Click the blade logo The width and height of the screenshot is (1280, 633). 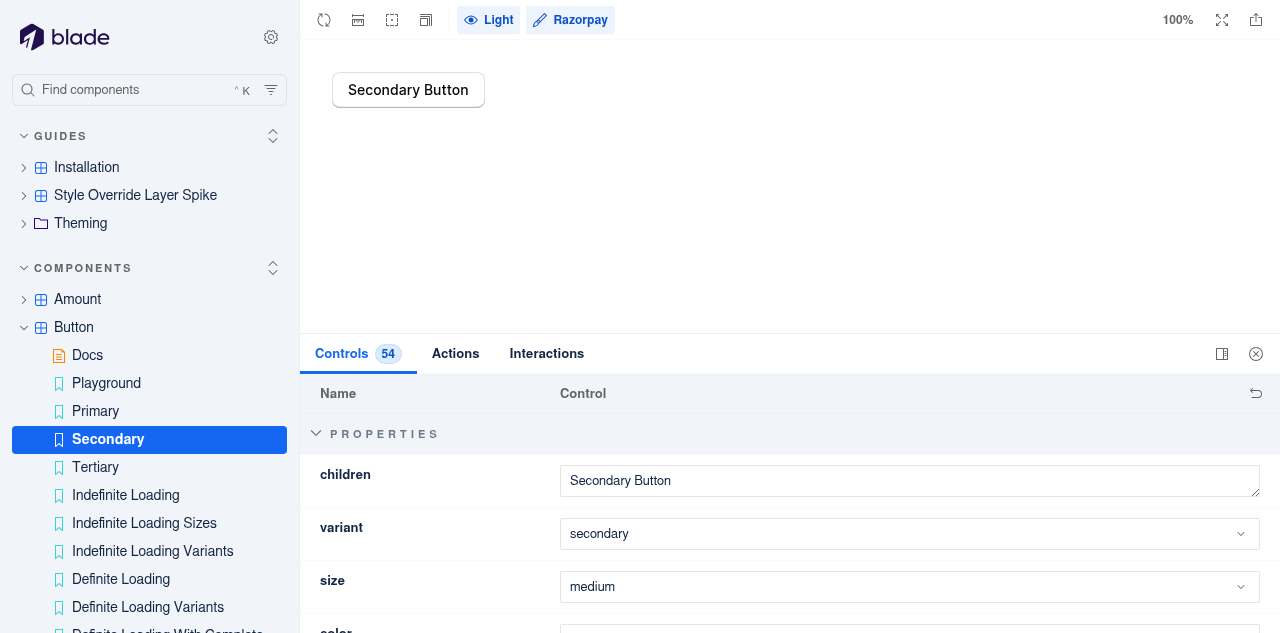(64, 37)
